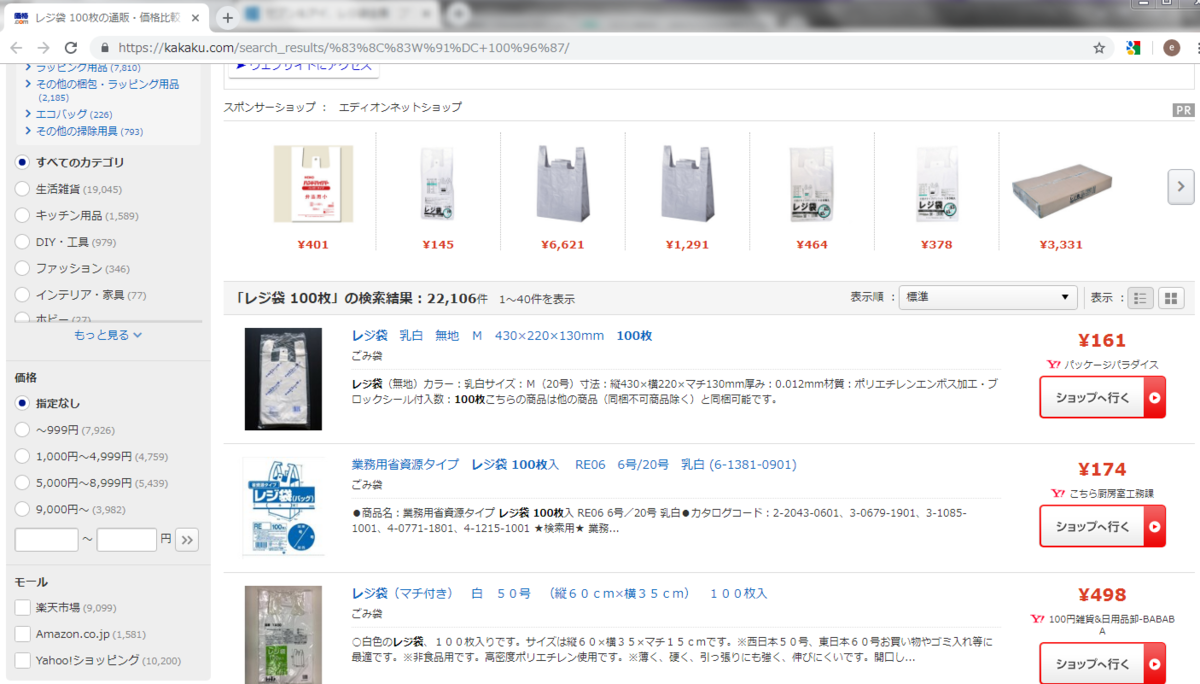Select 5,000円～8,999円 price radio

click(23, 483)
